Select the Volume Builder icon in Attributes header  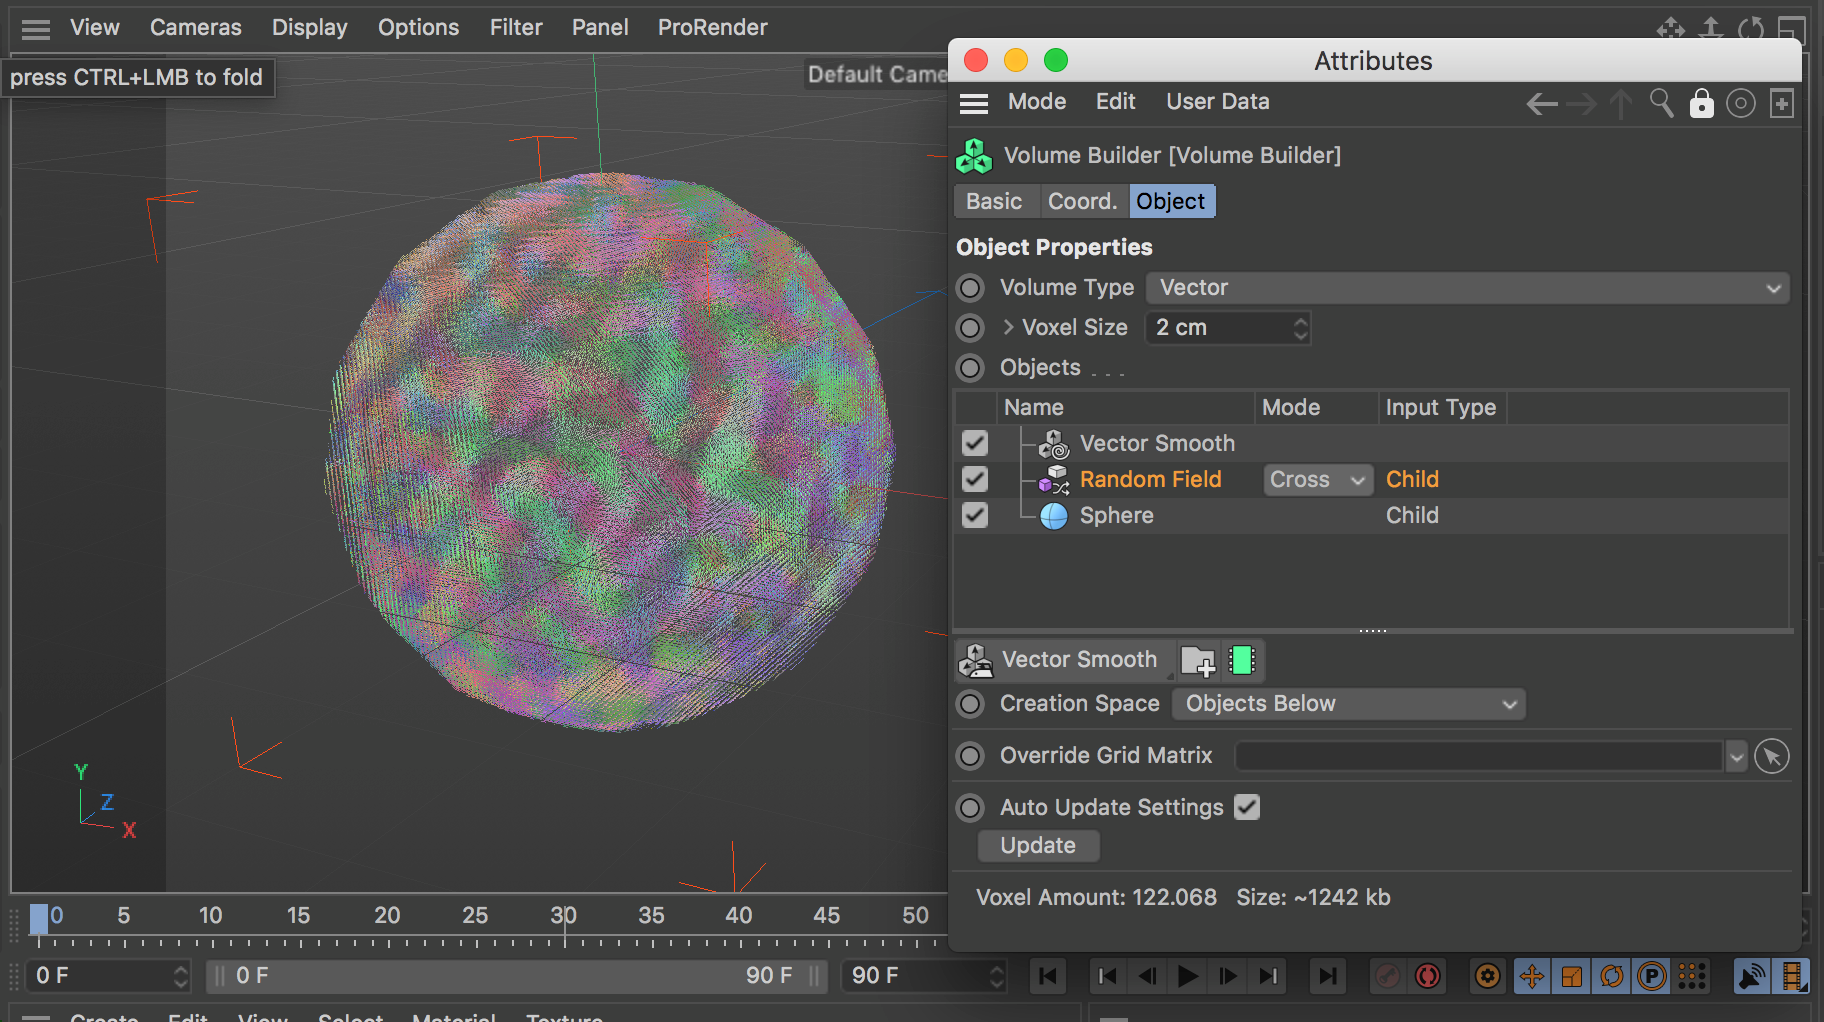[974, 156]
